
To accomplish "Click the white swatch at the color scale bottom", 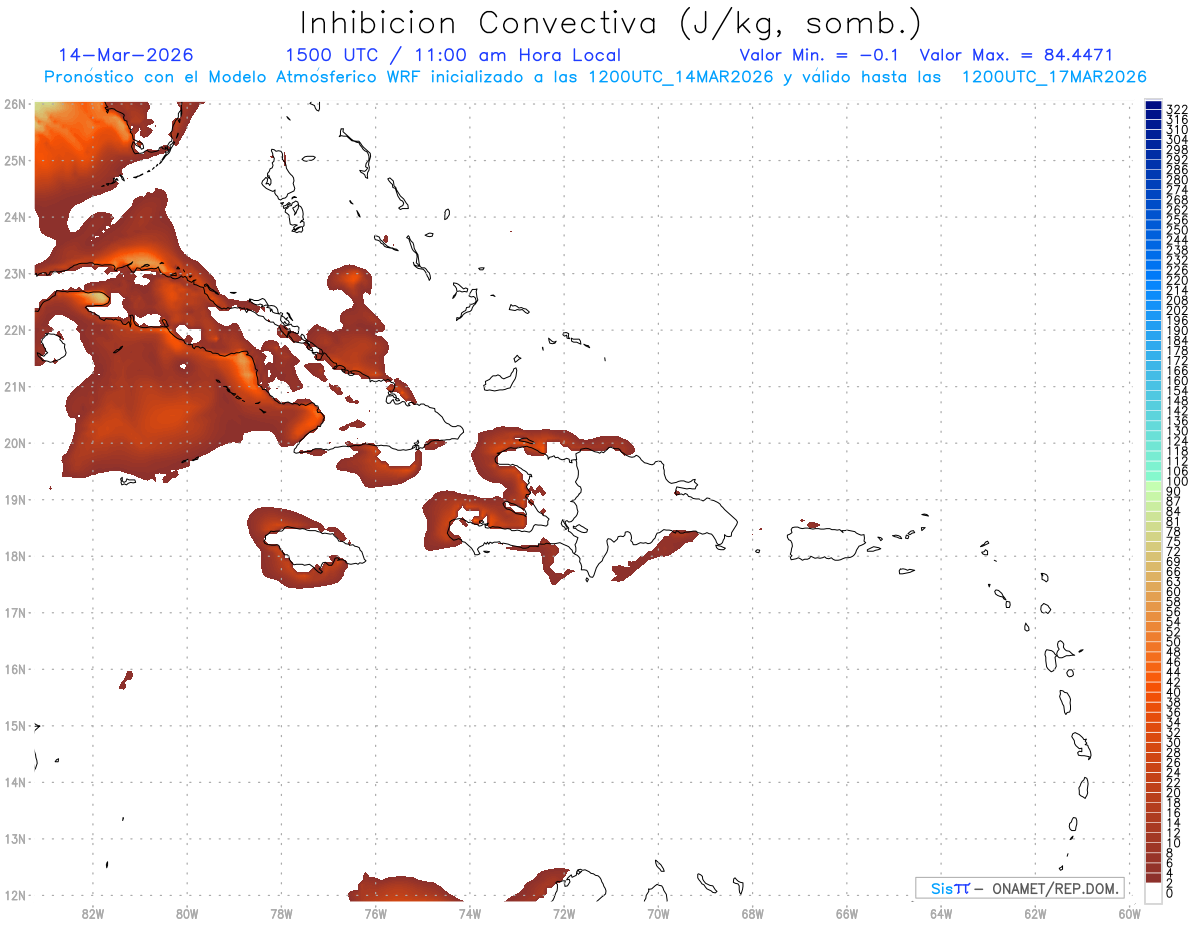I will point(1153,892).
